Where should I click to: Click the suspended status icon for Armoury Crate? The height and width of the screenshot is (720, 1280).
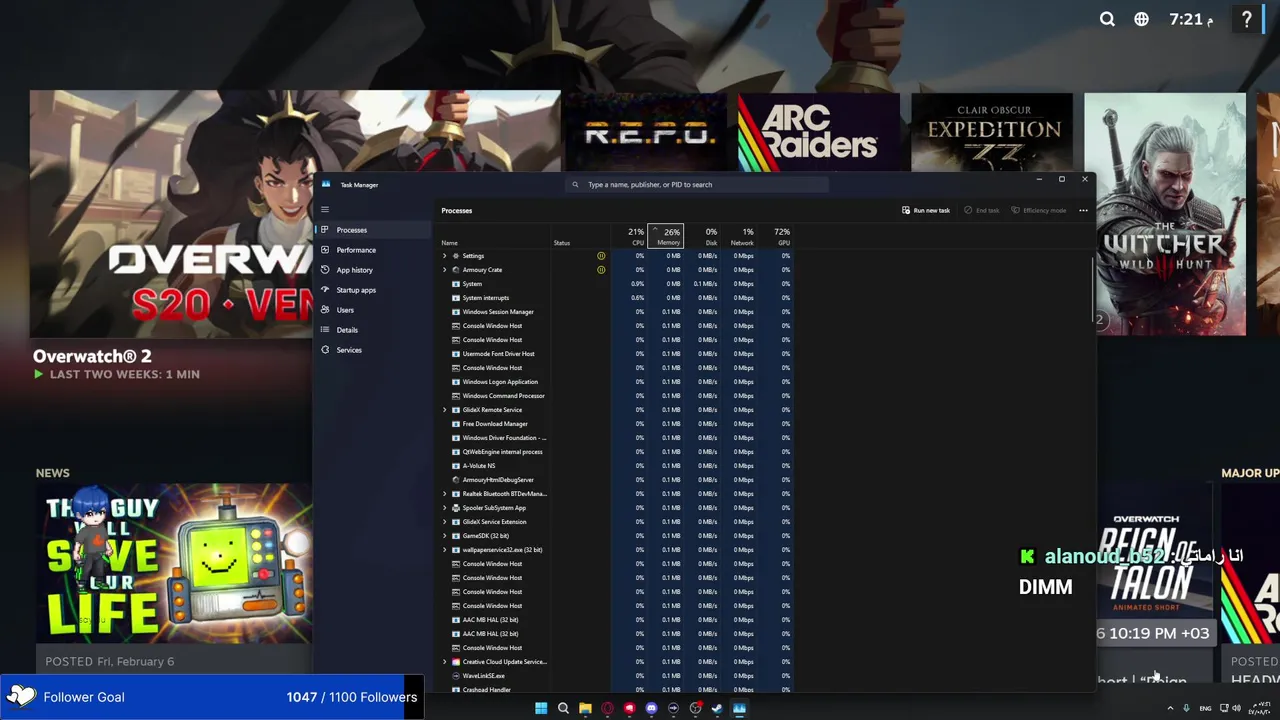(x=601, y=270)
